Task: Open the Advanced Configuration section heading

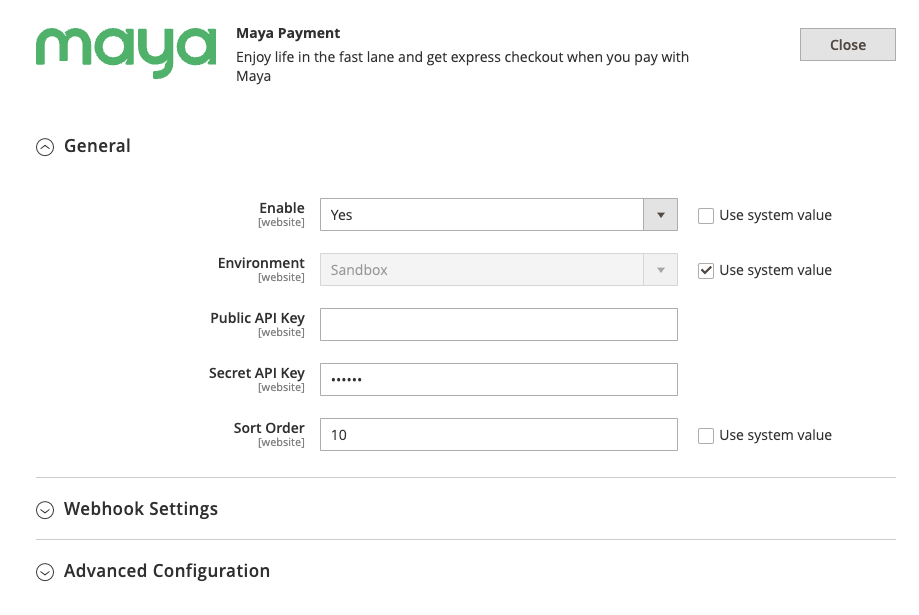Action: click(167, 571)
